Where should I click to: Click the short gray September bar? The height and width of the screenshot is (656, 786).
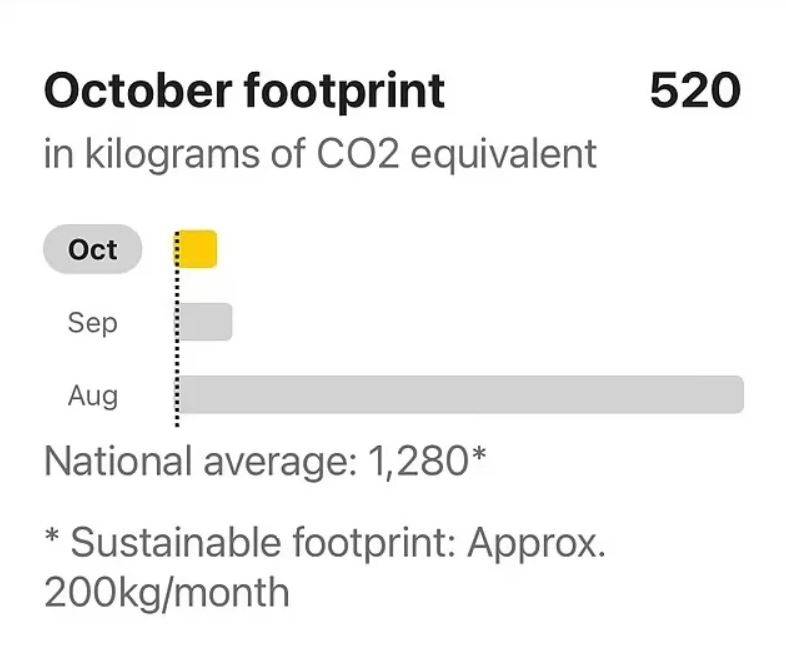[206, 322]
